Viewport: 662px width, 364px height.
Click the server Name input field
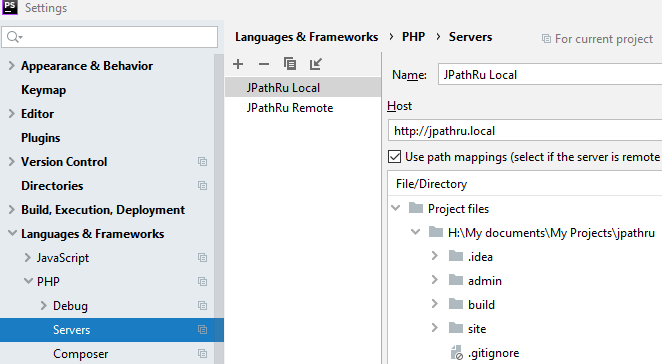[550, 74]
